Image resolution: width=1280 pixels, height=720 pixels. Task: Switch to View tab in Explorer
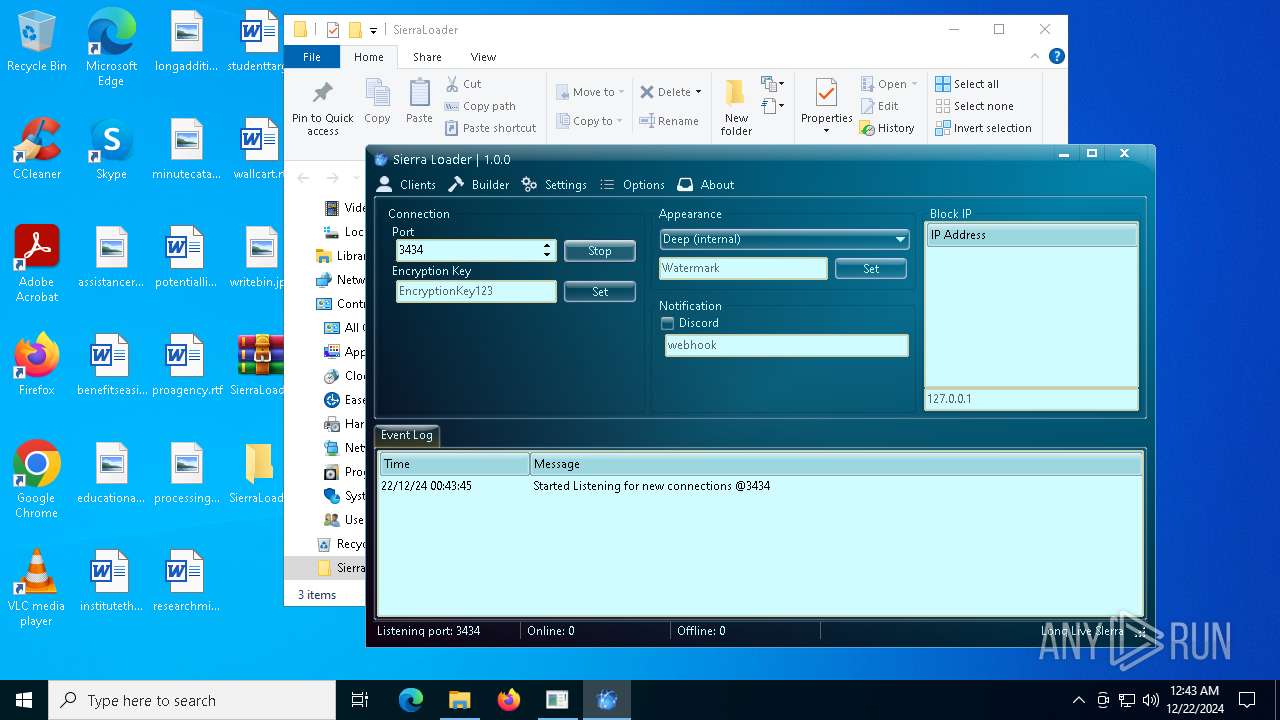point(483,57)
